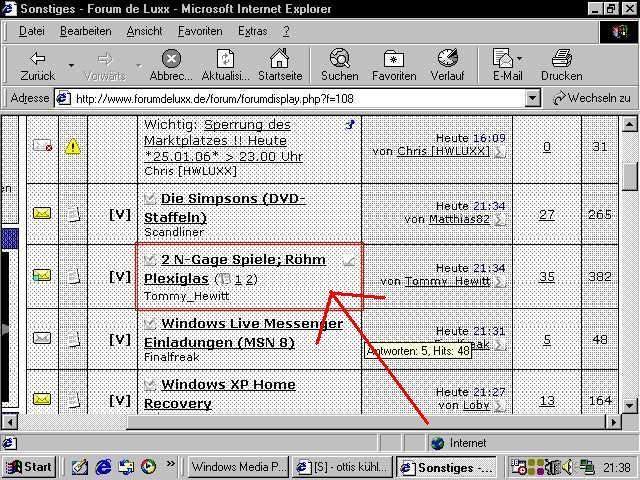
Task: Open the Windows Start menu
Action: click(29, 467)
